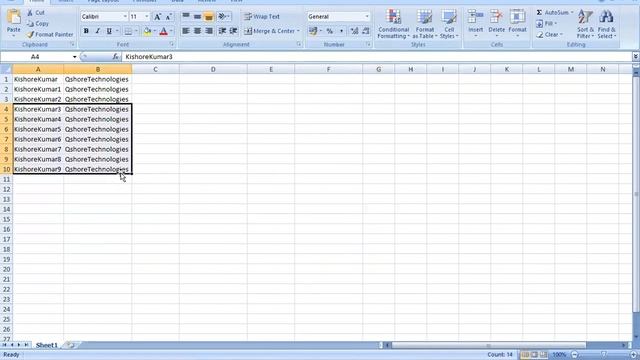Image resolution: width=640 pixels, height=360 pixels.
Task: Click Merge & Center
Action: point(271,31)
